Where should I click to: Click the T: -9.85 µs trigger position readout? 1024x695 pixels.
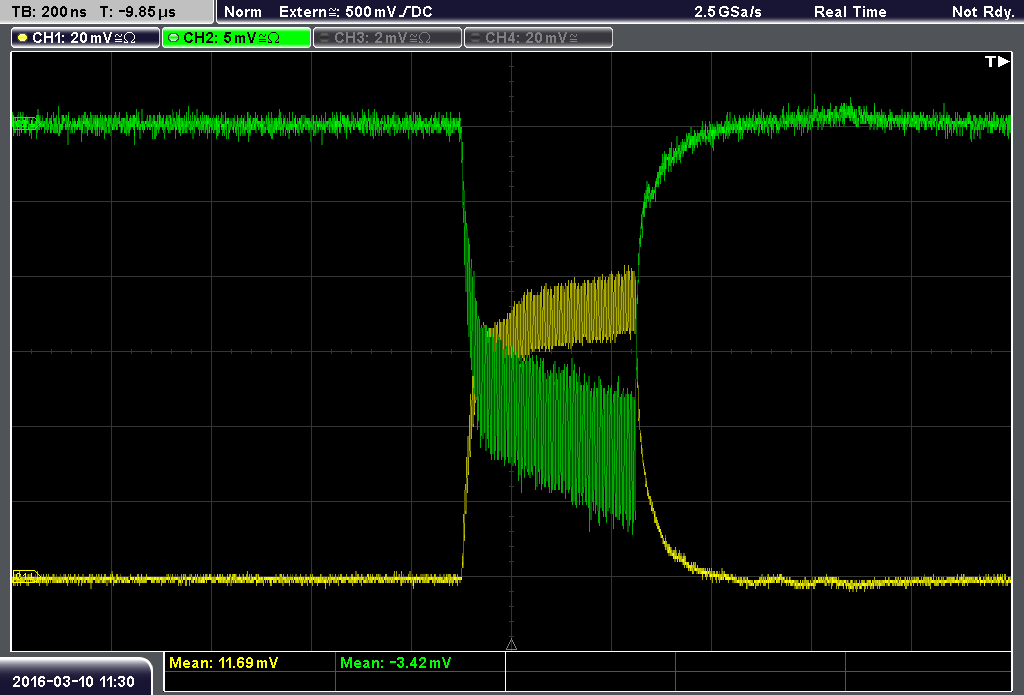click(138, 12)
